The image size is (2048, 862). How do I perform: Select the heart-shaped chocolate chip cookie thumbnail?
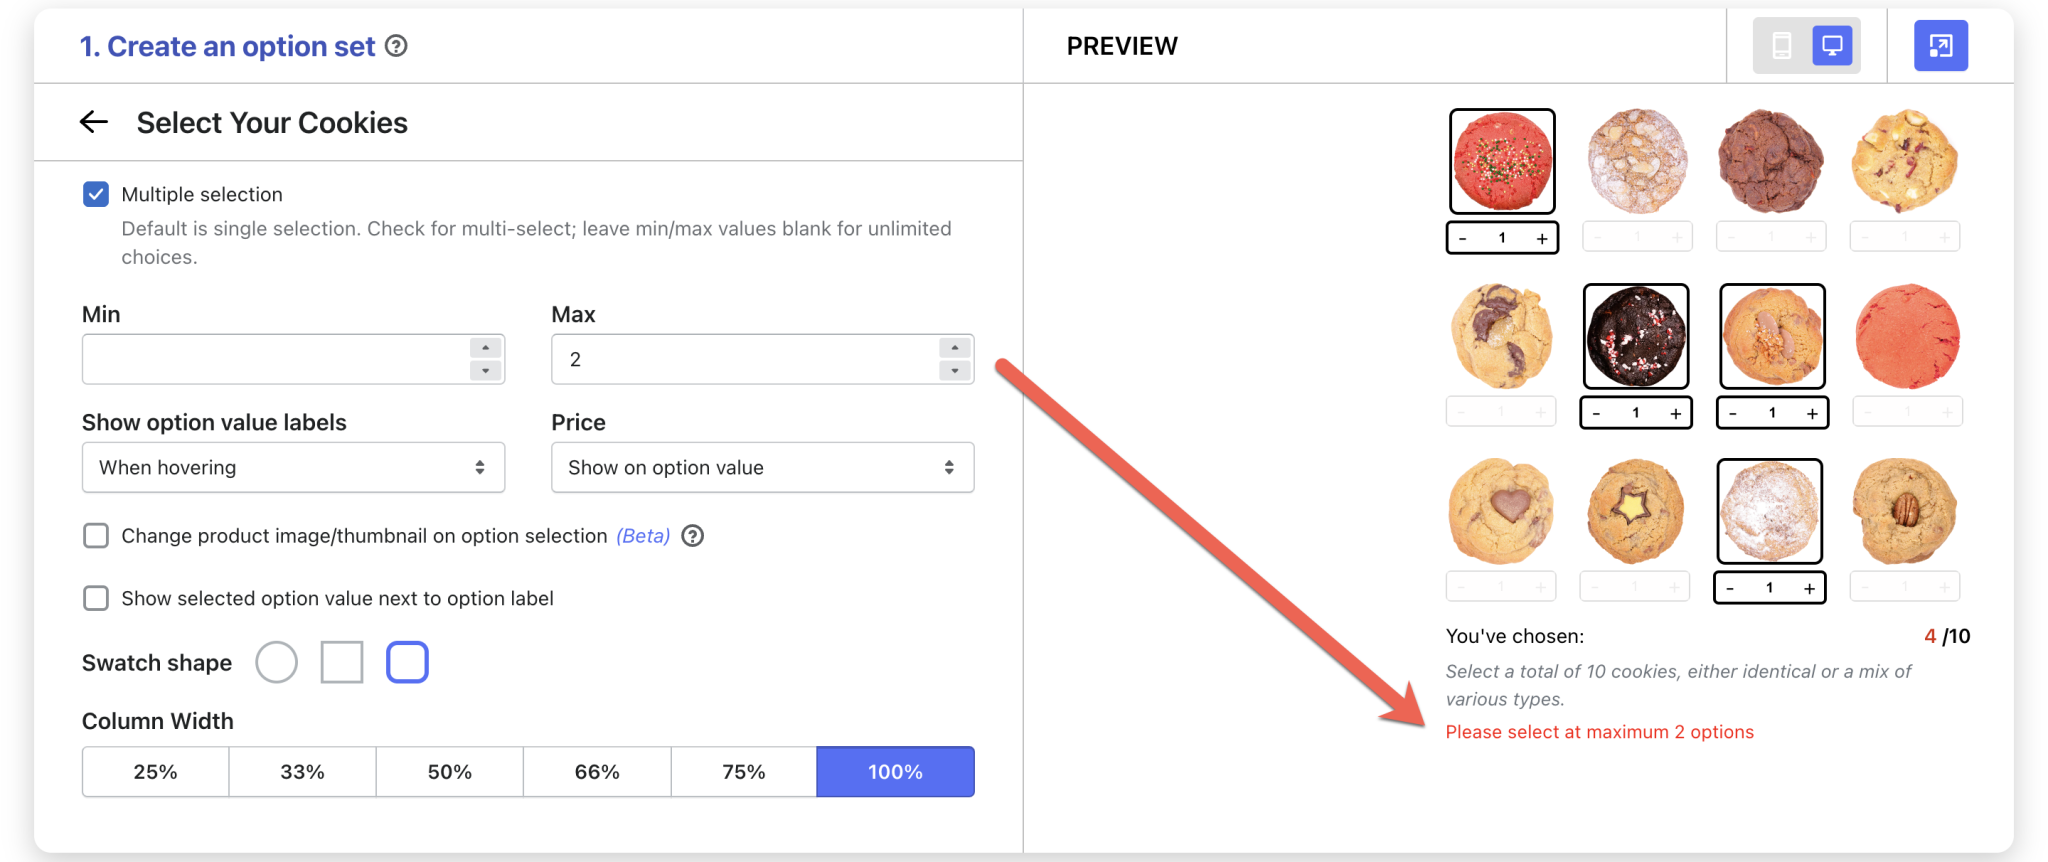pyautogui.click(x=1501, y=510)
